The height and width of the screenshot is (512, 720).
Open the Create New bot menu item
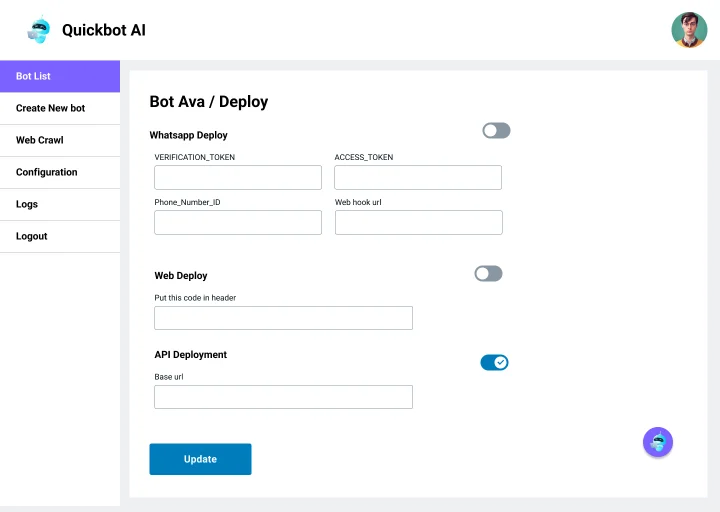60,108
